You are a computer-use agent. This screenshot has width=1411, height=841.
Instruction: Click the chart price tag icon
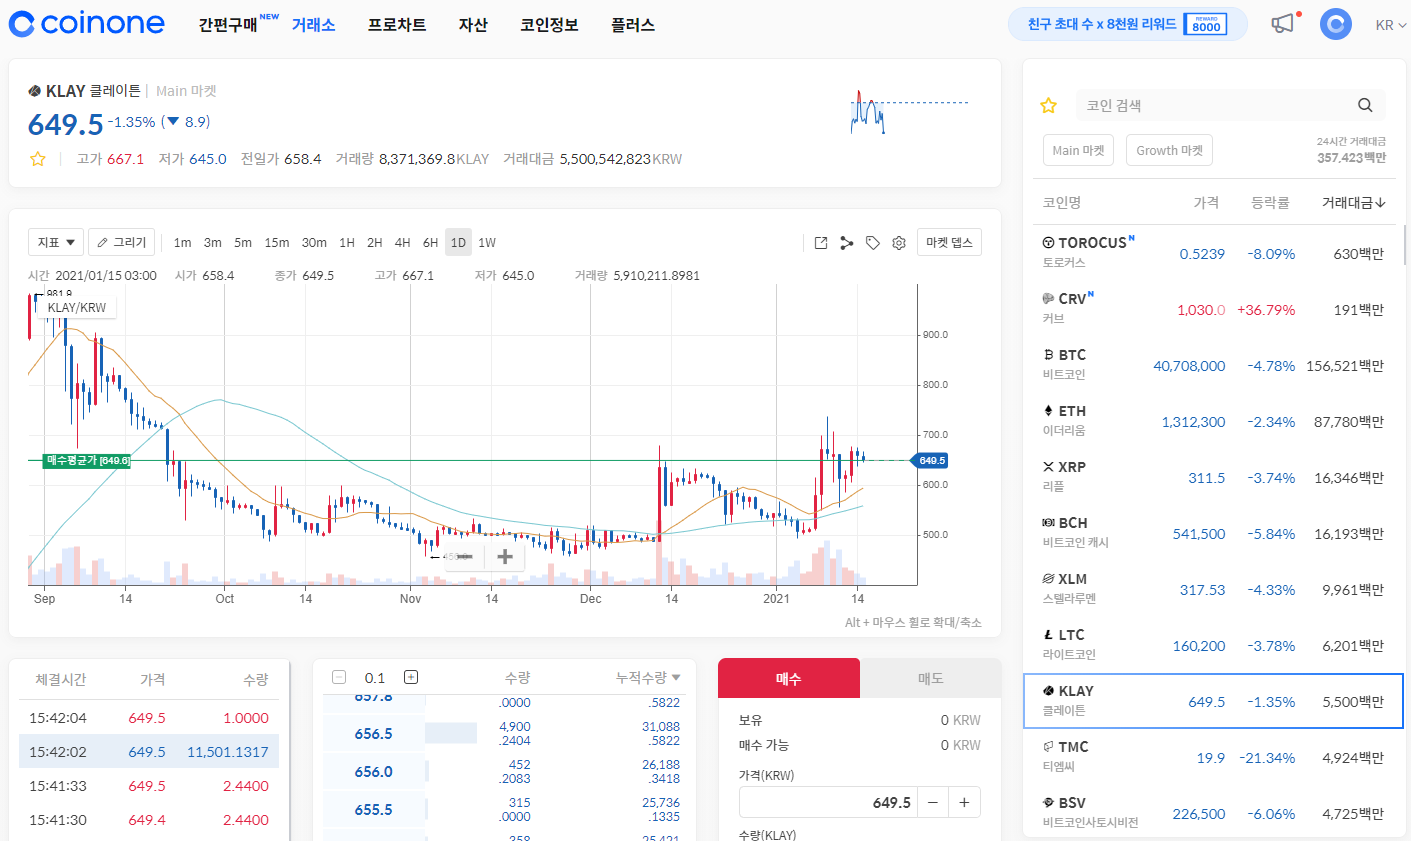tap(873, 243)
